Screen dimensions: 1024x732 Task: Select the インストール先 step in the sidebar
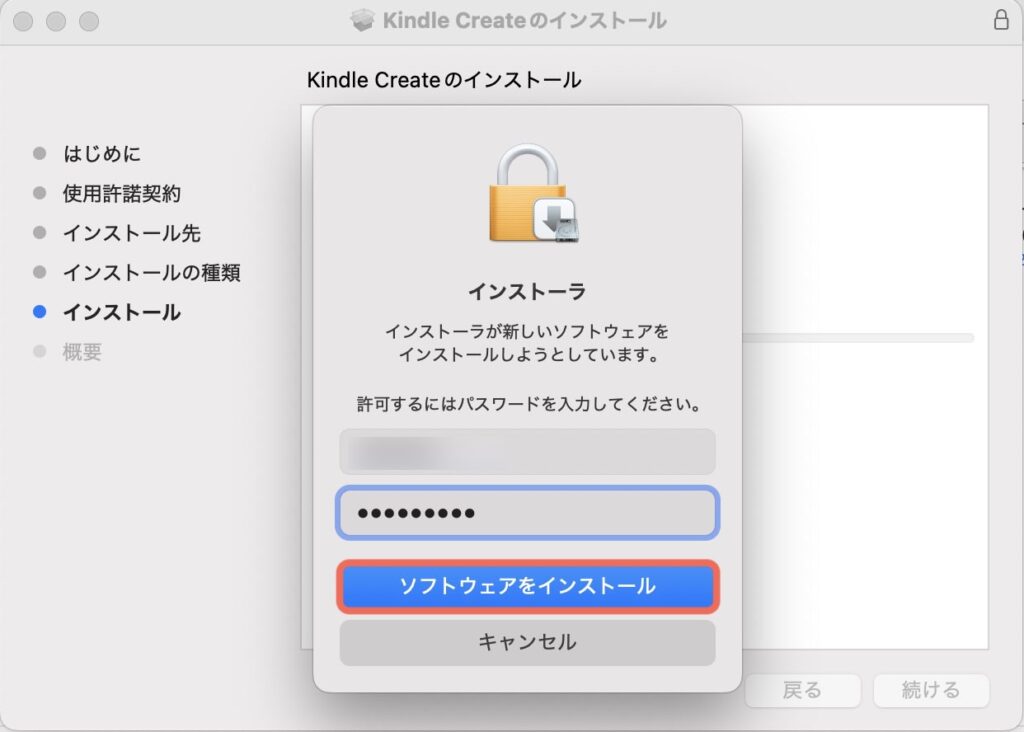click(132, 233)
